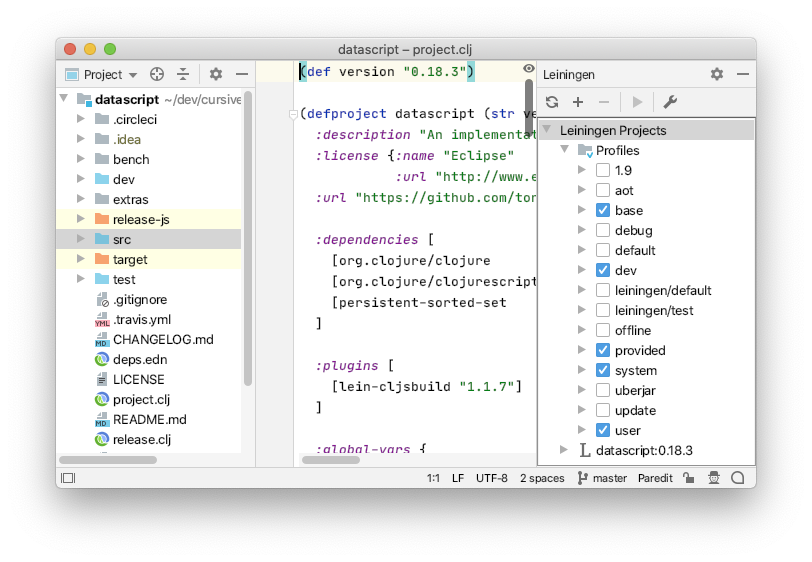Screen dimensions: 812x562
Task: Expand the src folder
Action: 81,239
